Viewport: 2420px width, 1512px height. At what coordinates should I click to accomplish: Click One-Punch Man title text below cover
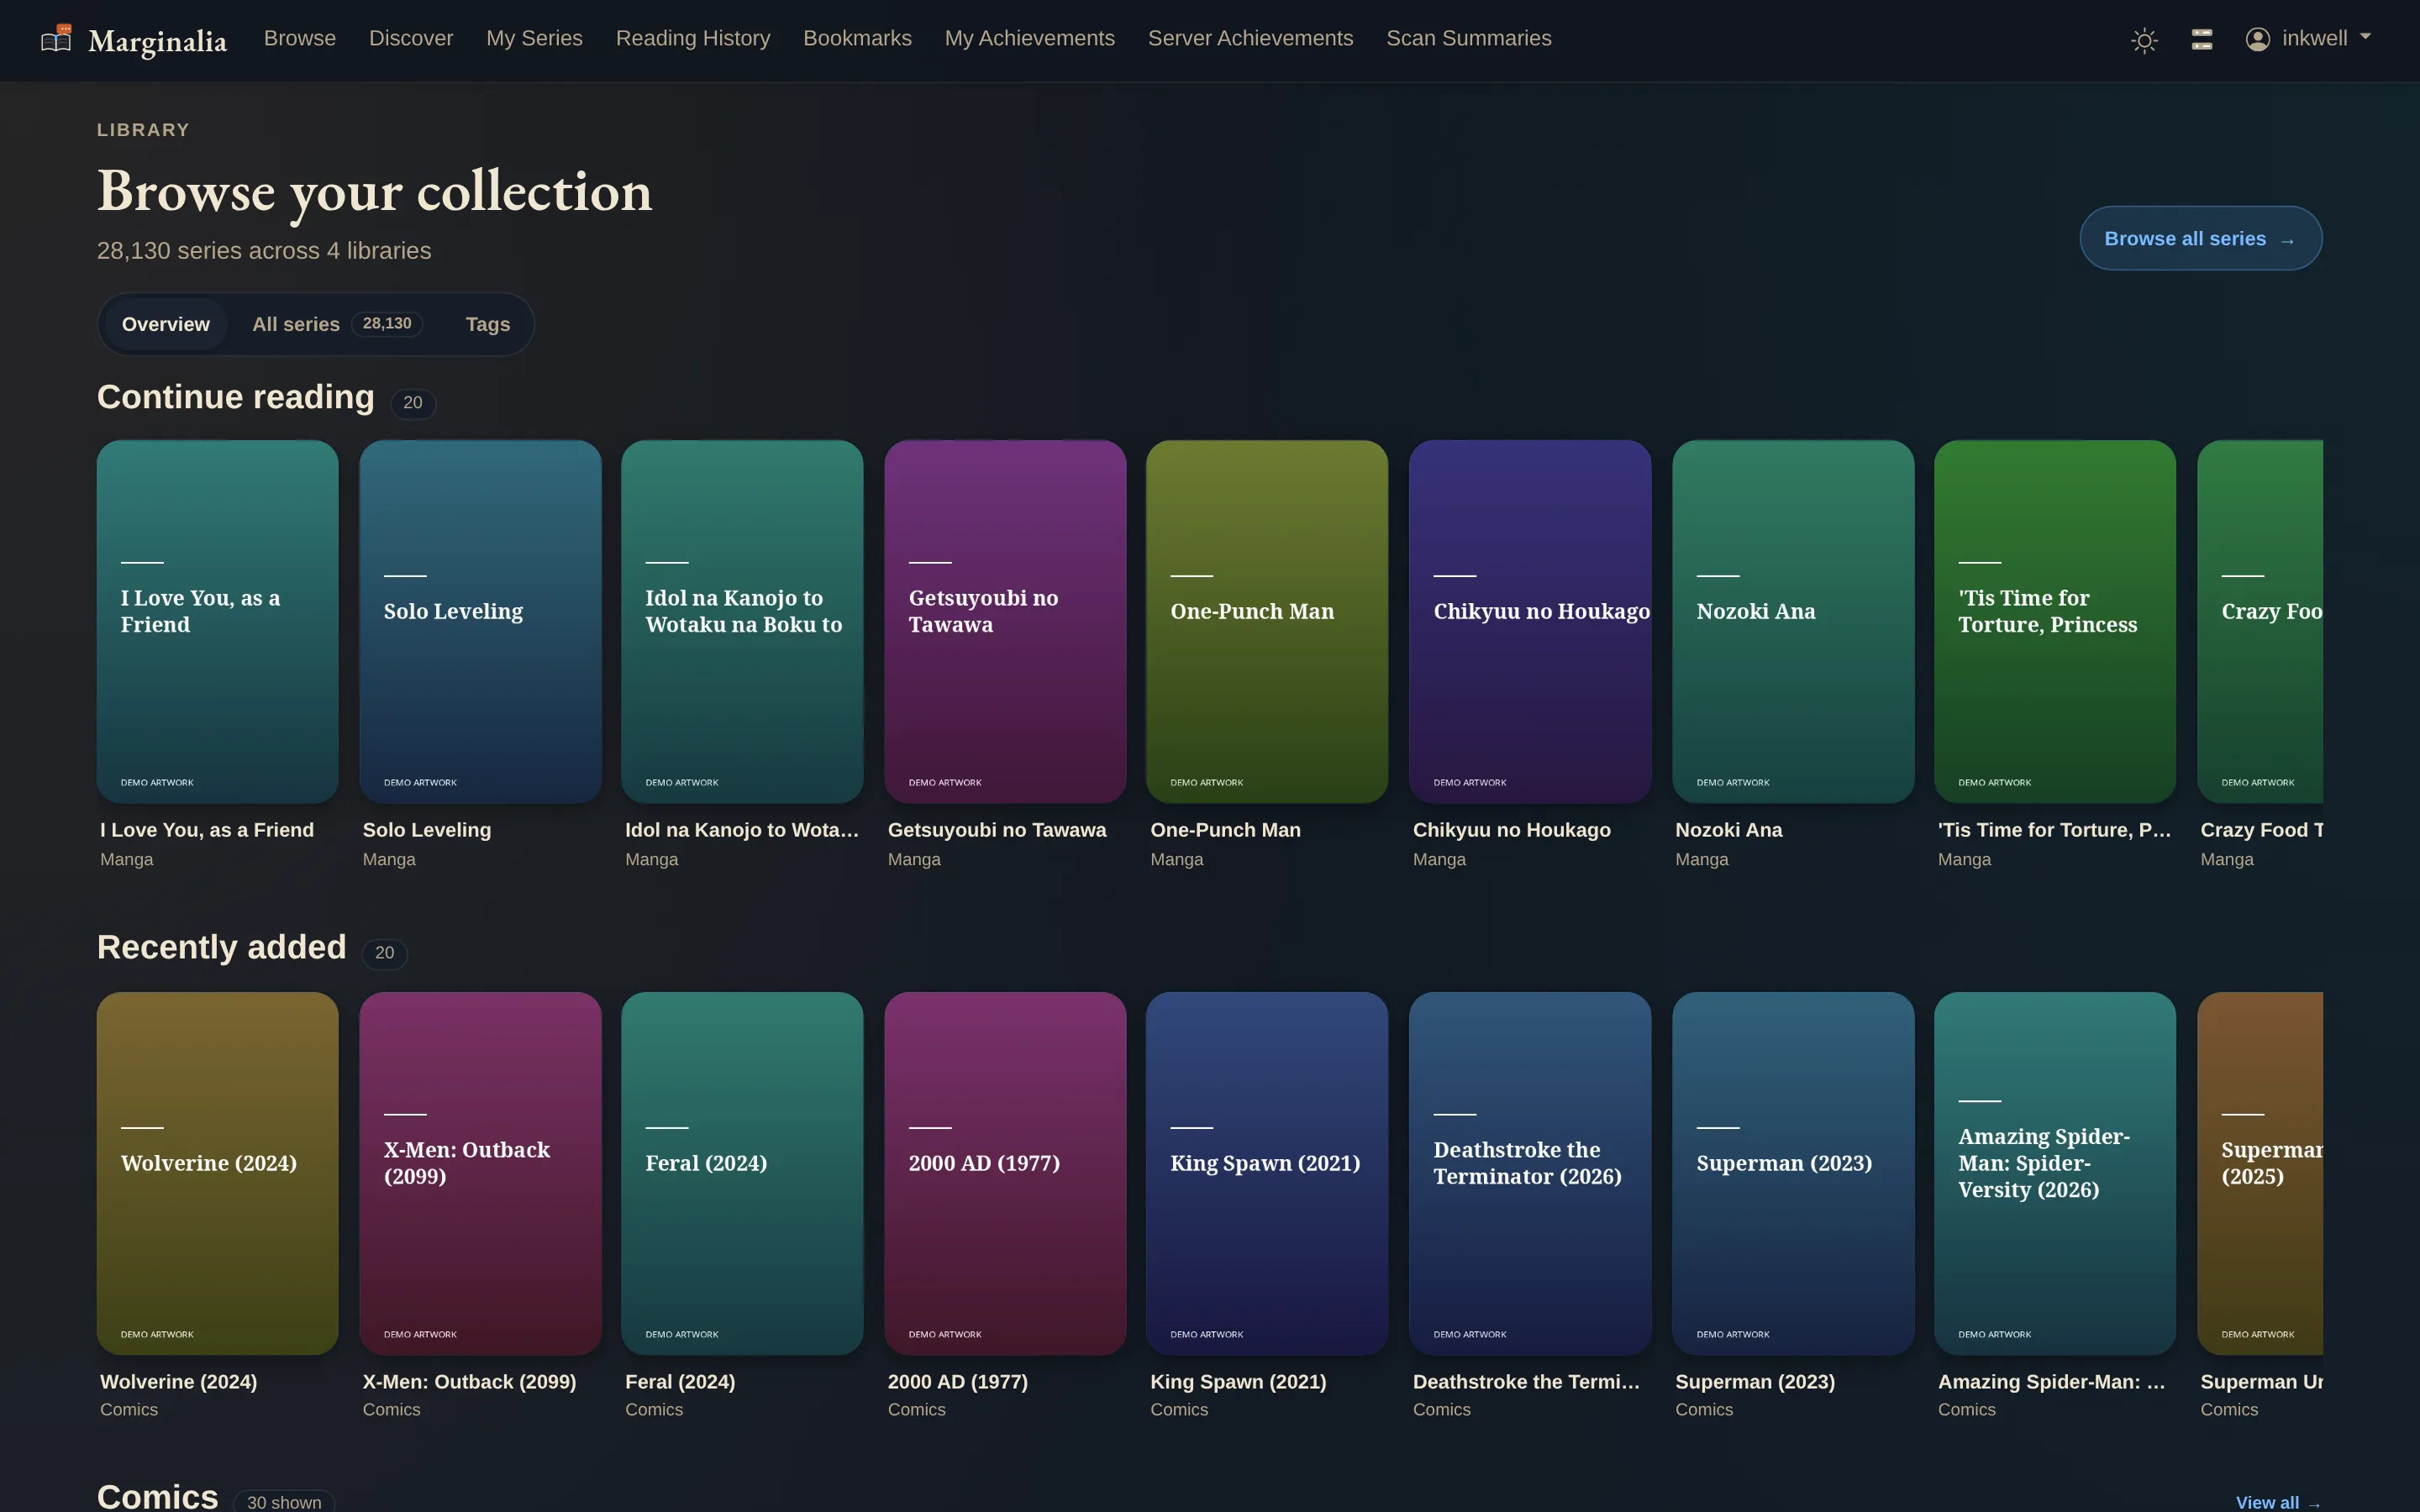tap(1225, 830)
